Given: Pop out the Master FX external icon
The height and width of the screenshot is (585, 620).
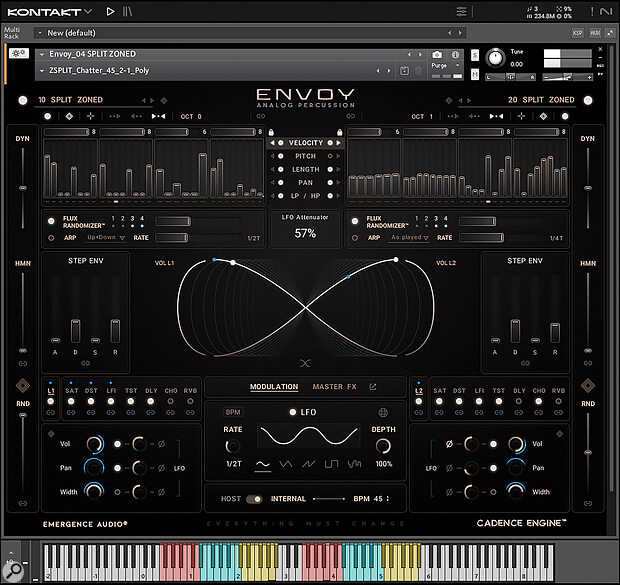Looking at the screenshot, I should click(x=373, y=386).
